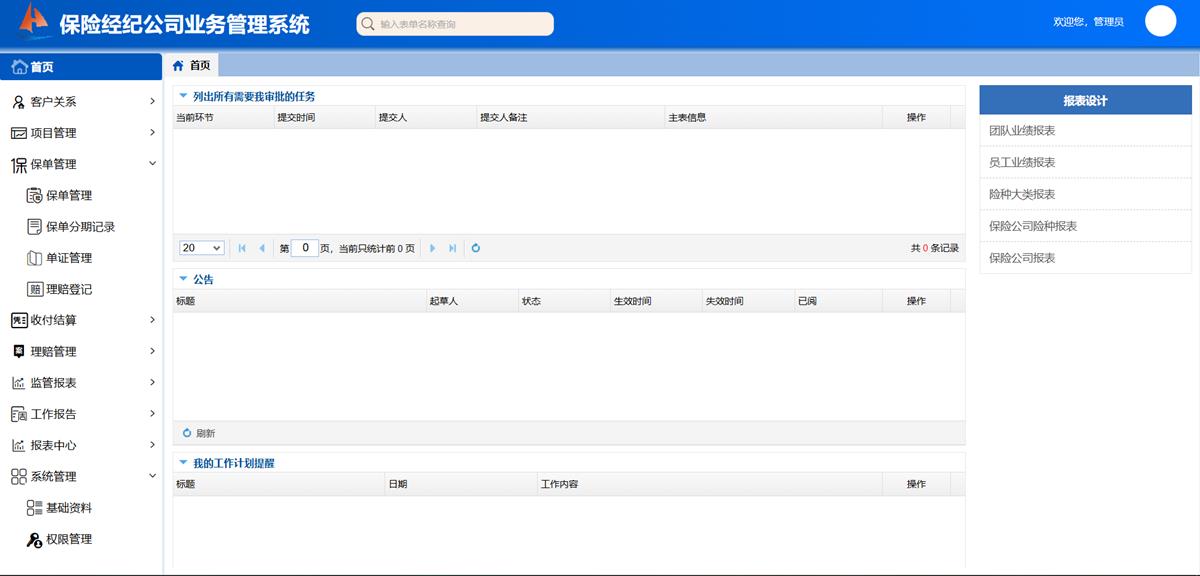This screenshot has width=1200, height=576.
Task: Click the 主表信息 column header
Action: coord(774,117)
